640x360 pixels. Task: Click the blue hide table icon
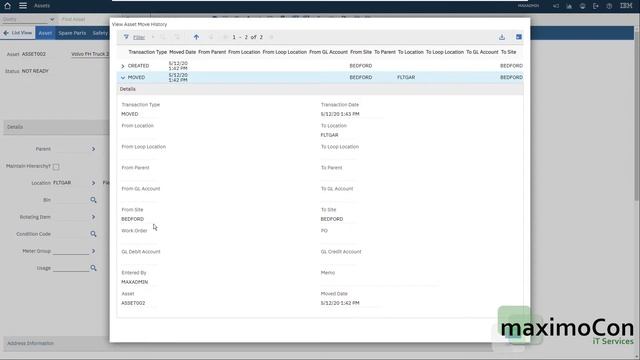(519, 37)
